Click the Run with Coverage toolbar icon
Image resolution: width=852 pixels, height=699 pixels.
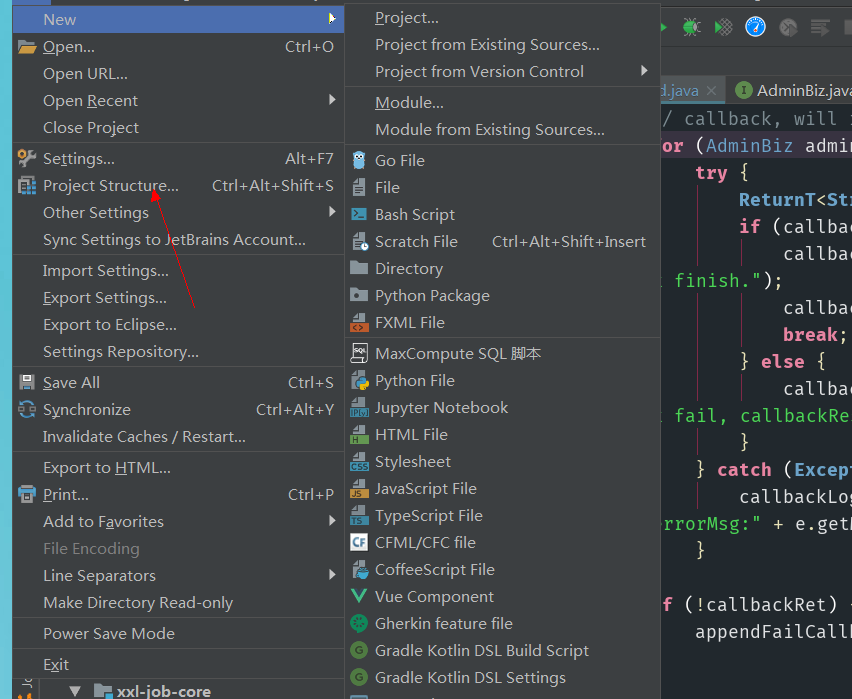(723, 27)
